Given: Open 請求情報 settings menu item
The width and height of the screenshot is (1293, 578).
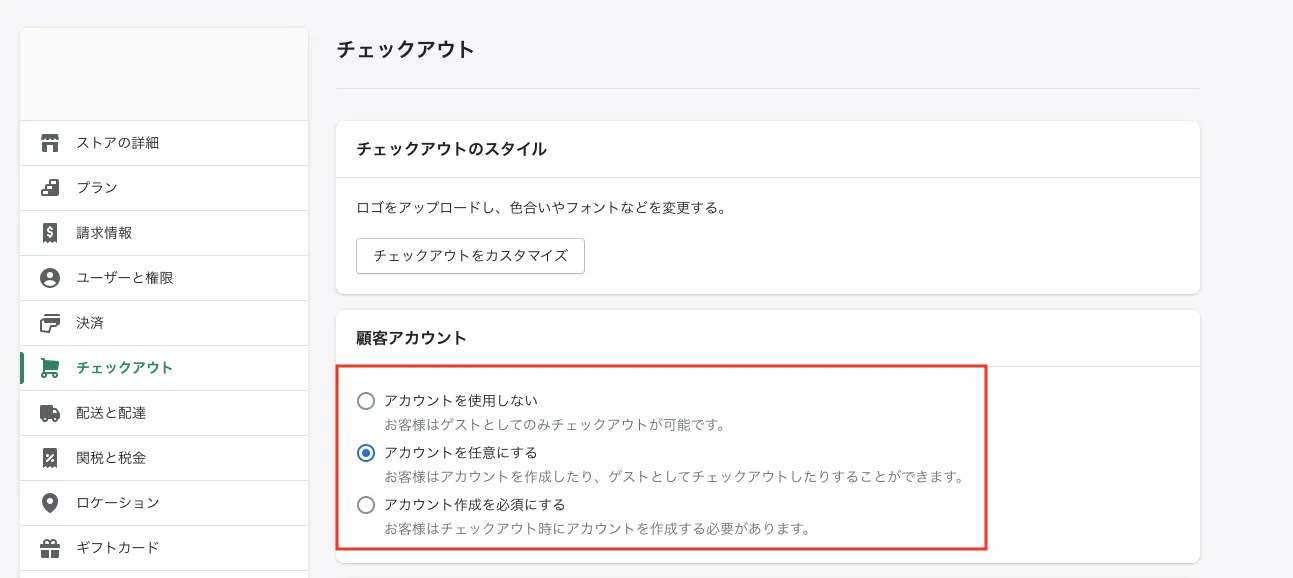Looking at the screenshot, I should point(104,233).
